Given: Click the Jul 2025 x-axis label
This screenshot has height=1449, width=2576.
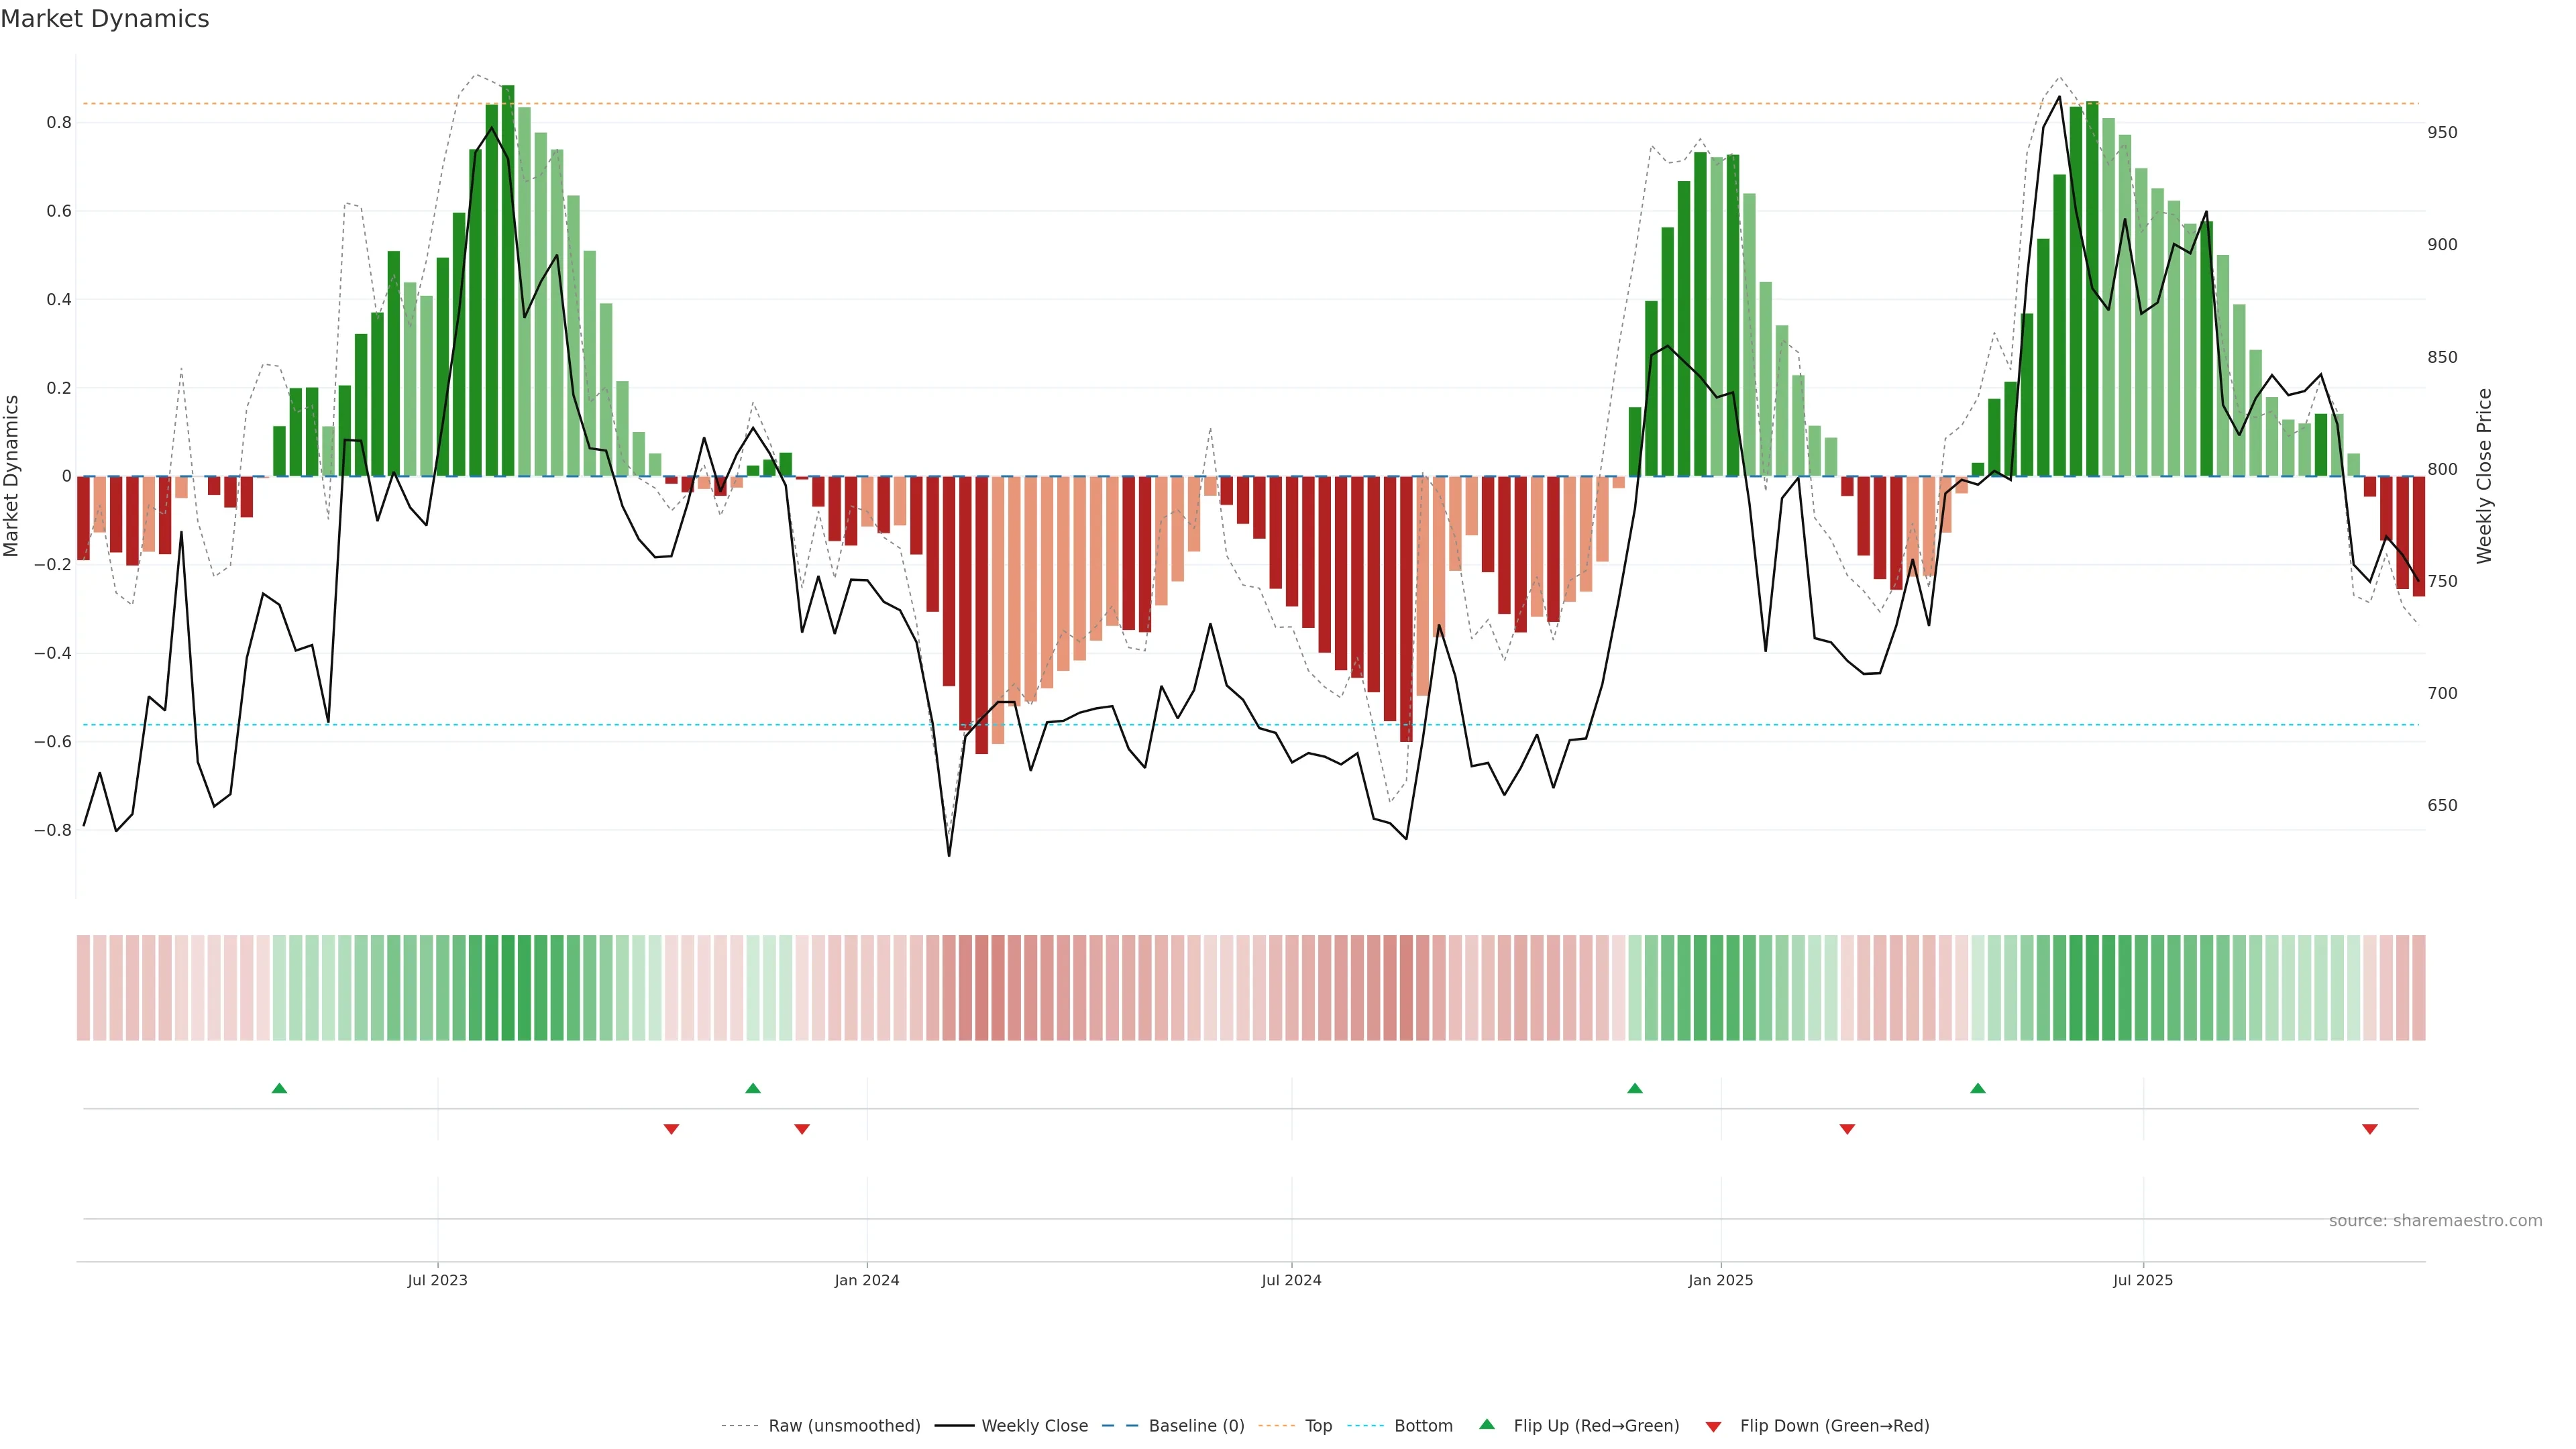Looking at the screenshot, I should pyautogui.click(x=2143, y=1280).
